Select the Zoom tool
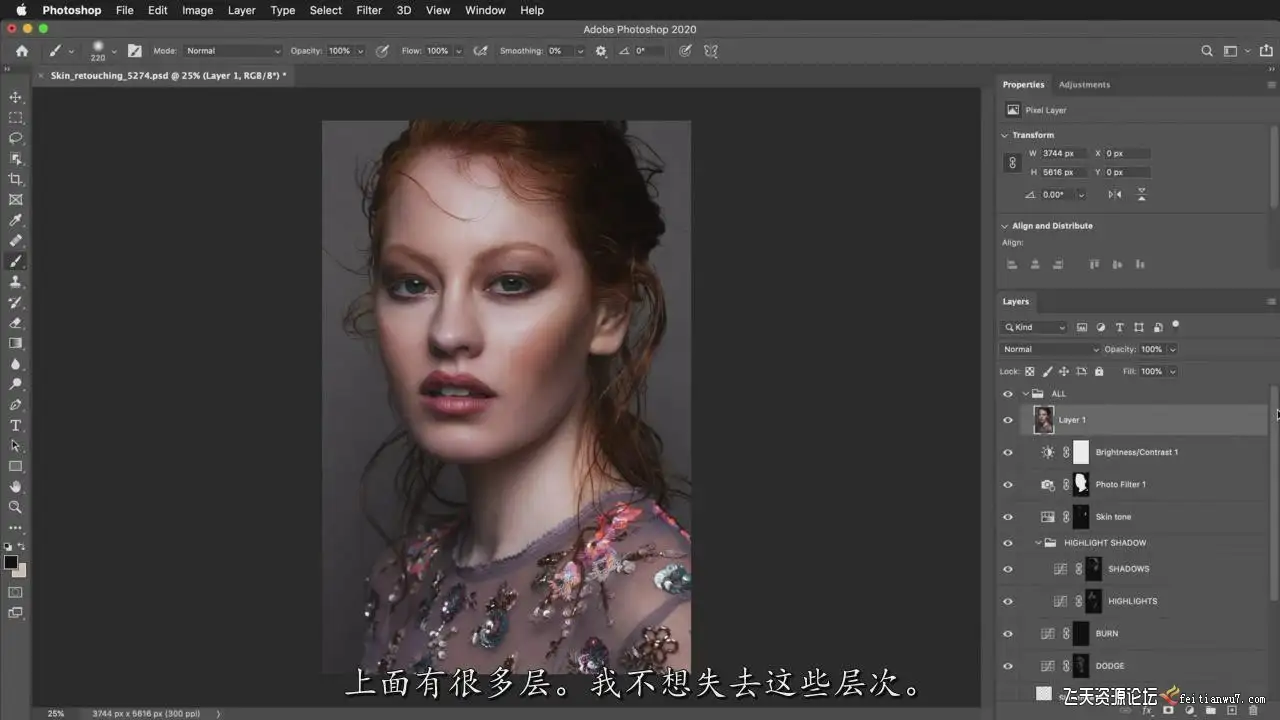The width and height of the screenshot is (1280, 720). (x=15, y=507)
